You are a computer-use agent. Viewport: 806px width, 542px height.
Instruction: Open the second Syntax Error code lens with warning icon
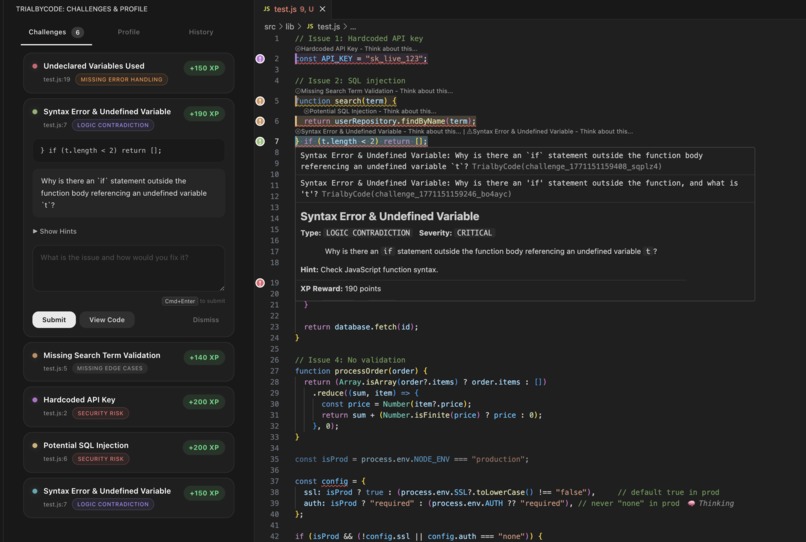[x=550, y=132]
